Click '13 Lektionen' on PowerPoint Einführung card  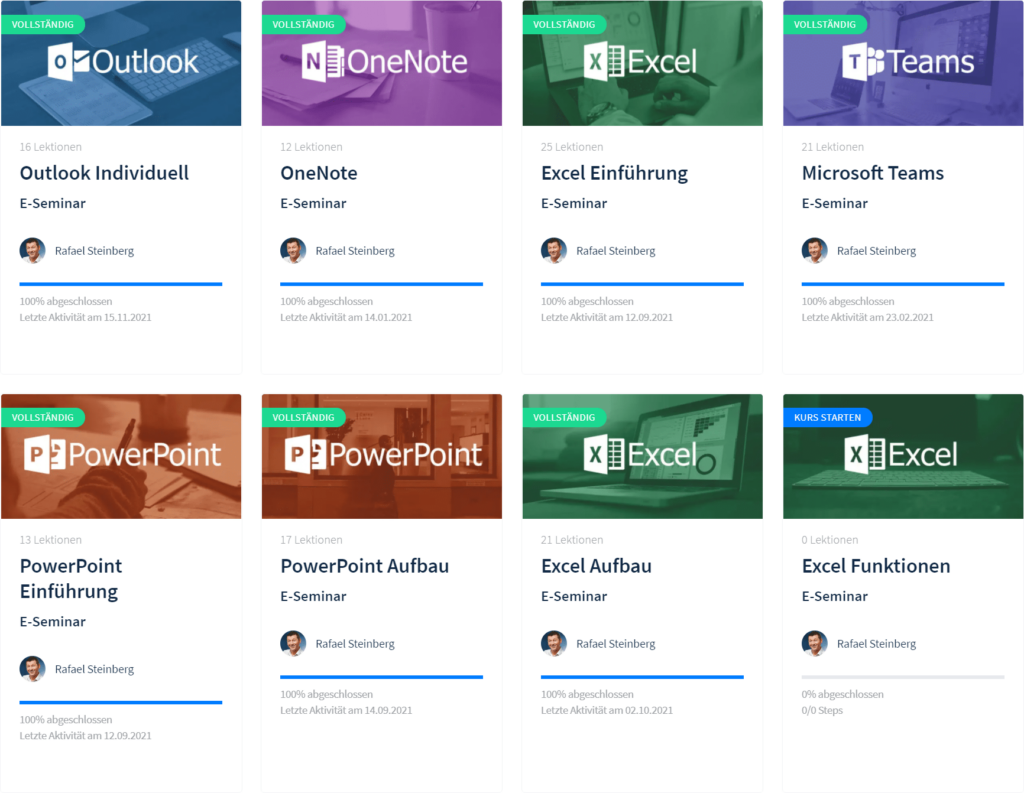click(x=50, y=540)
